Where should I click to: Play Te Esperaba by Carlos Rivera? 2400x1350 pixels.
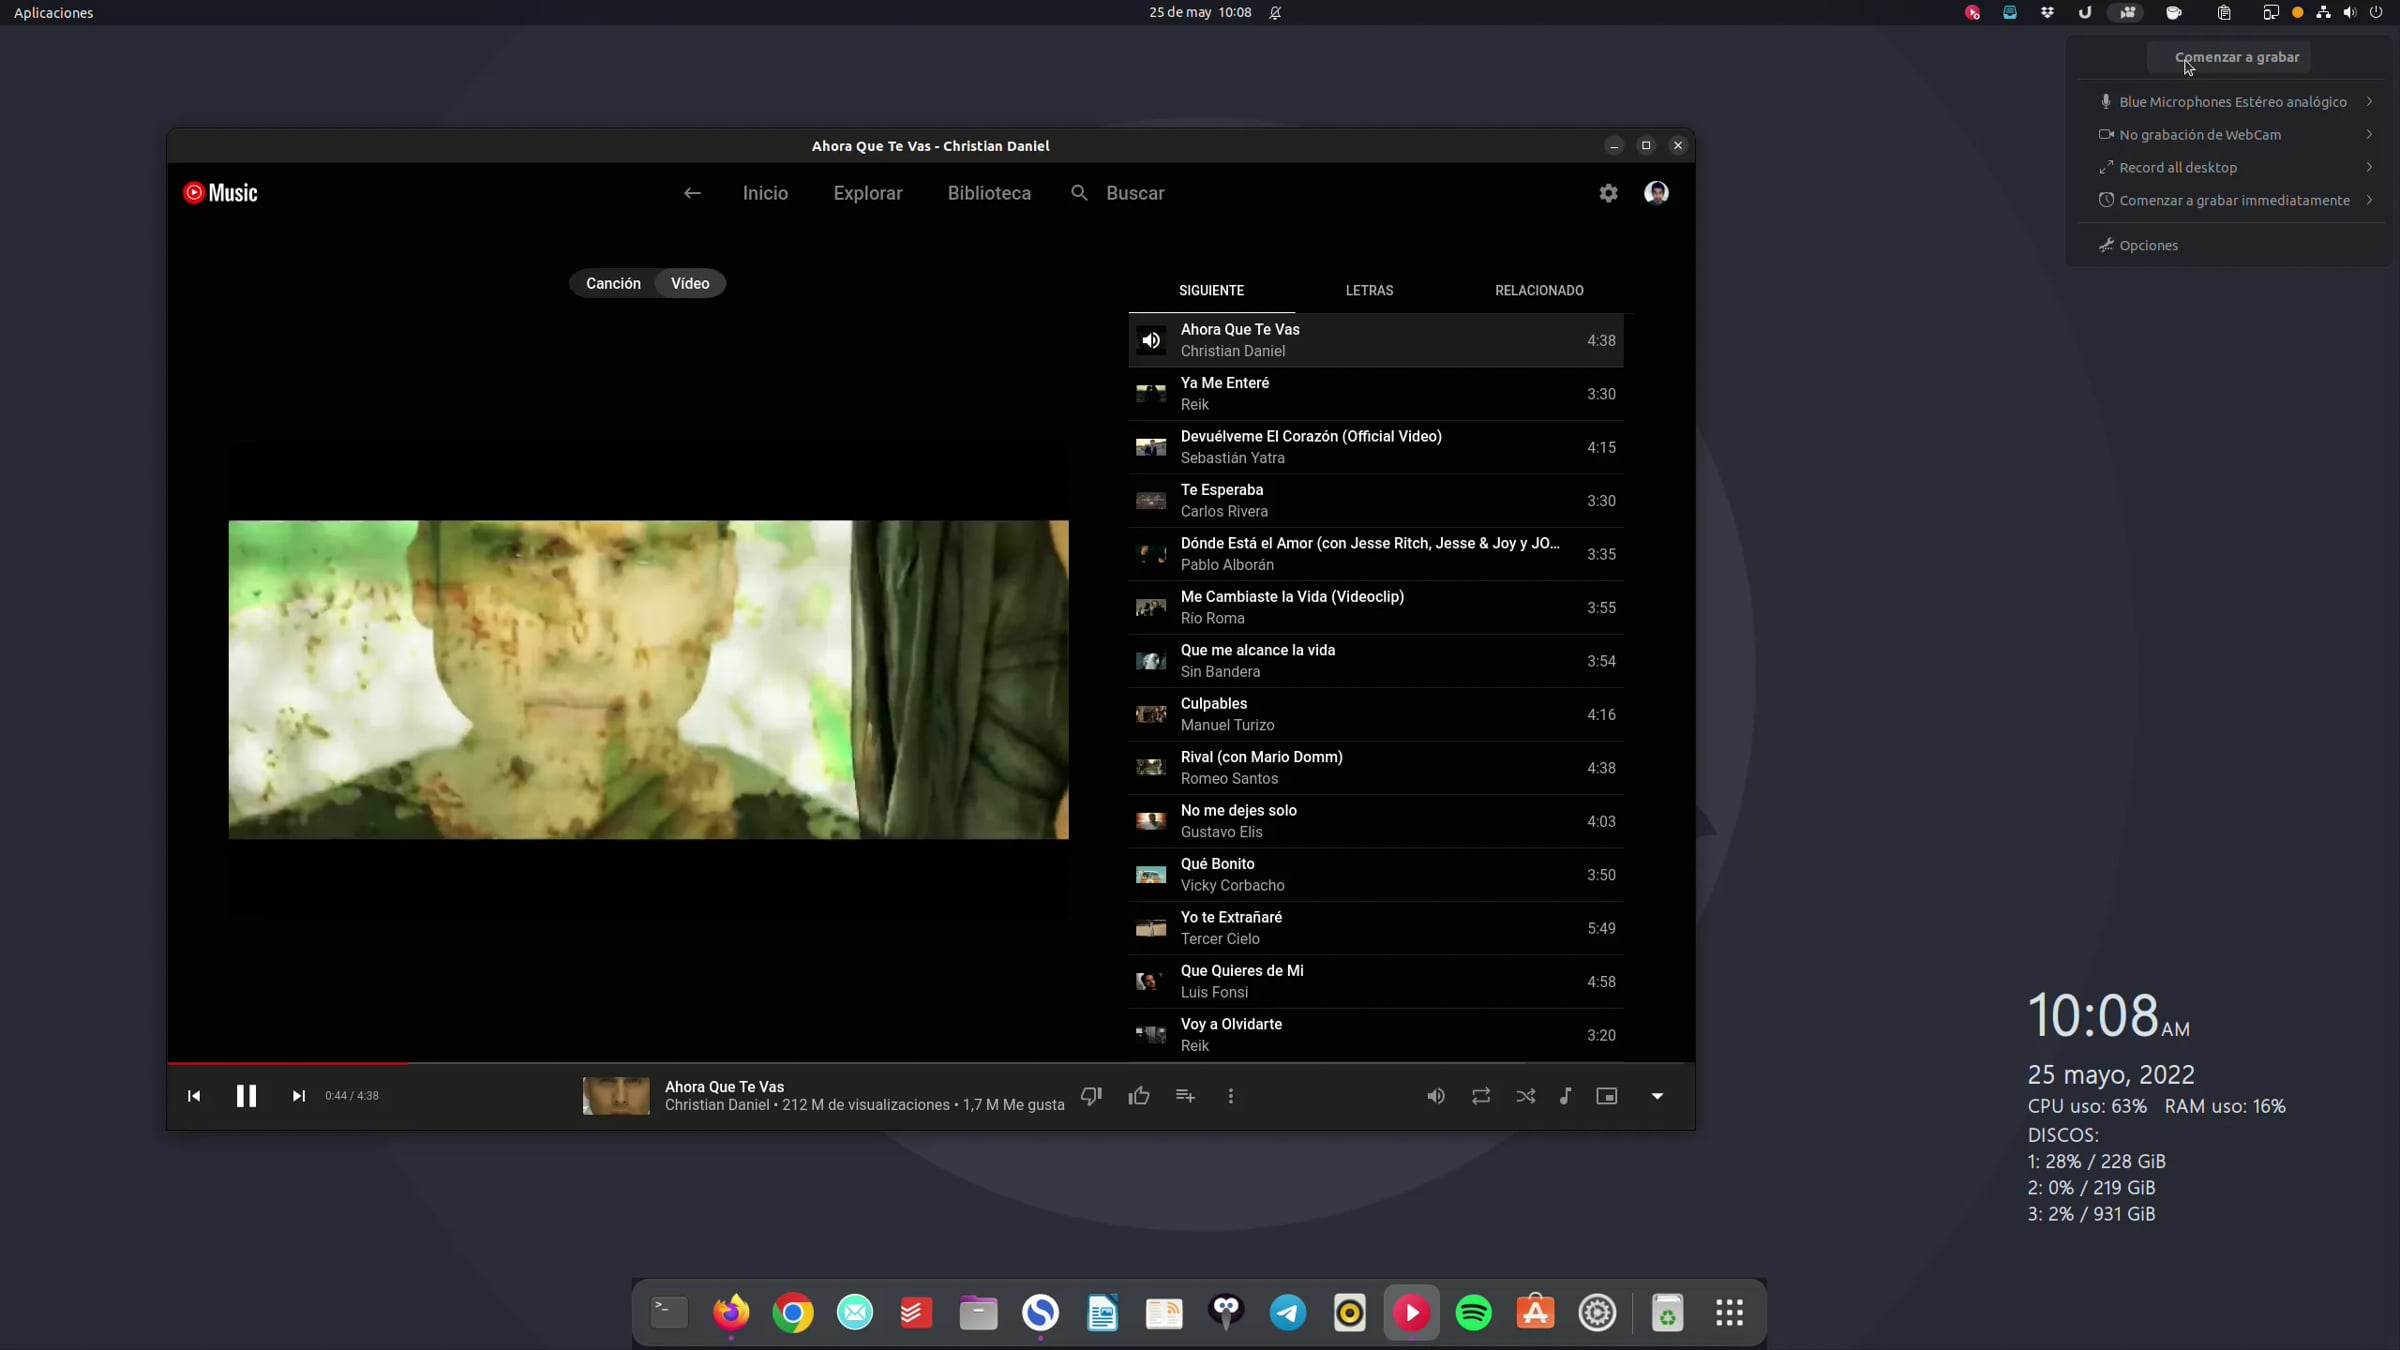tap(1376, 501)
